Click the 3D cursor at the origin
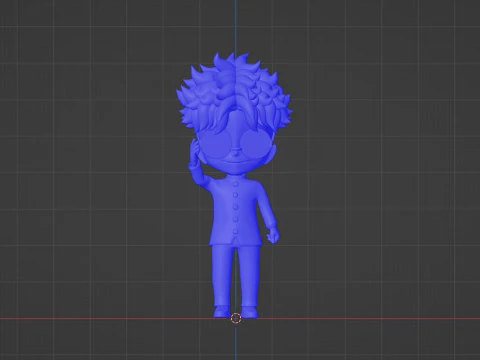This screenshot has height=360, width=480. click(x=236, y=318)
